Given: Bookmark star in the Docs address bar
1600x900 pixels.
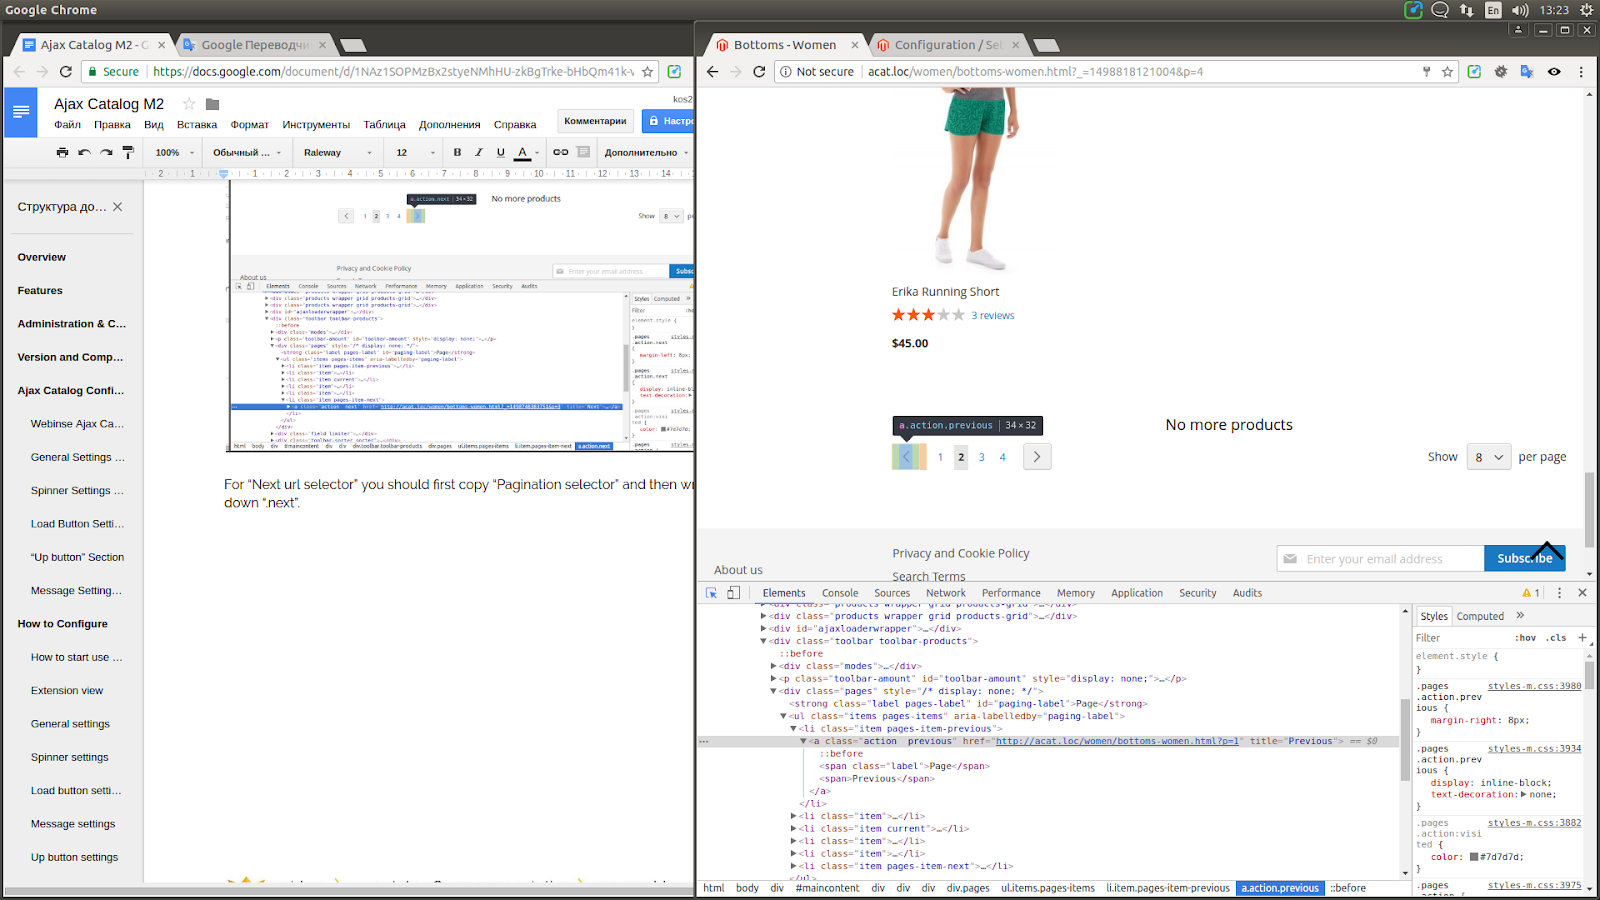Looking at the screenshot, I should (647, 72).
